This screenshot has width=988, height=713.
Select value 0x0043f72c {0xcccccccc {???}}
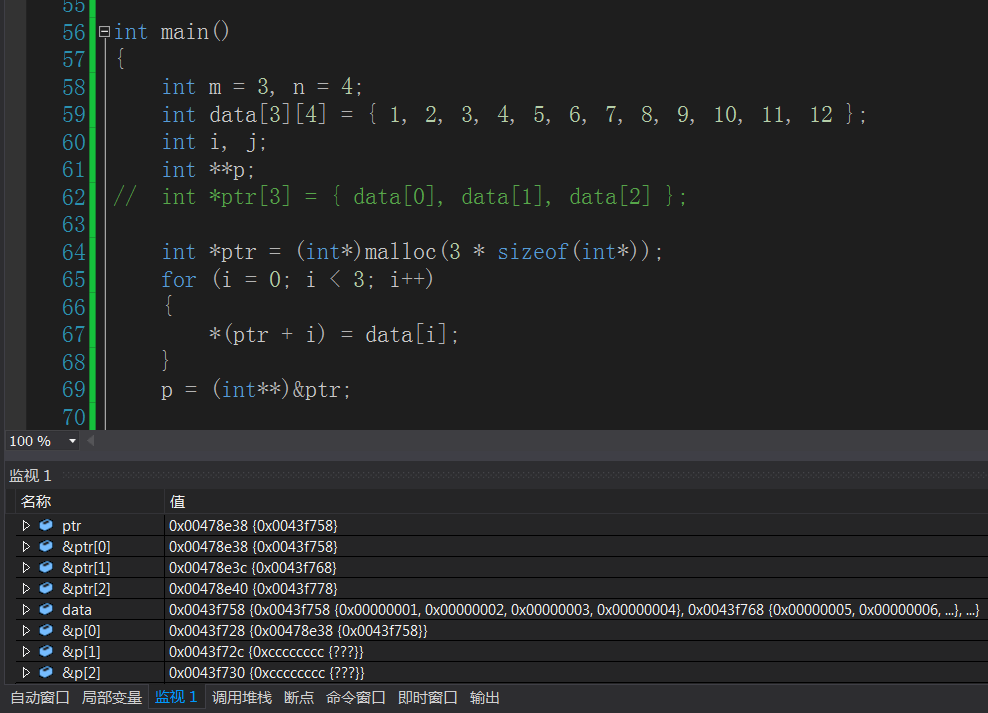point(266,651)
